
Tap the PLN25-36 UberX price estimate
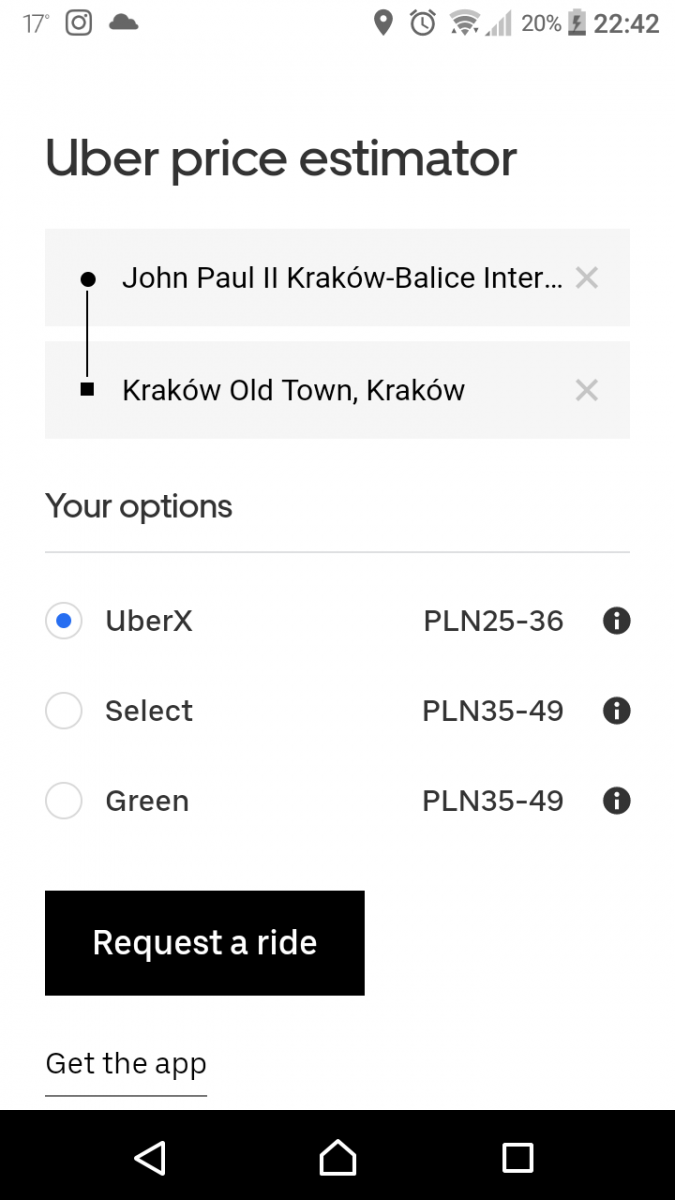point(493,621)
